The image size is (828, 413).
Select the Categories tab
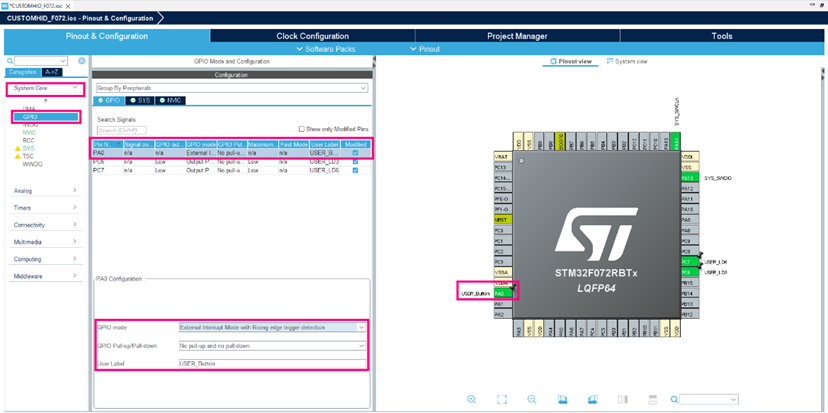click(23, 72)
